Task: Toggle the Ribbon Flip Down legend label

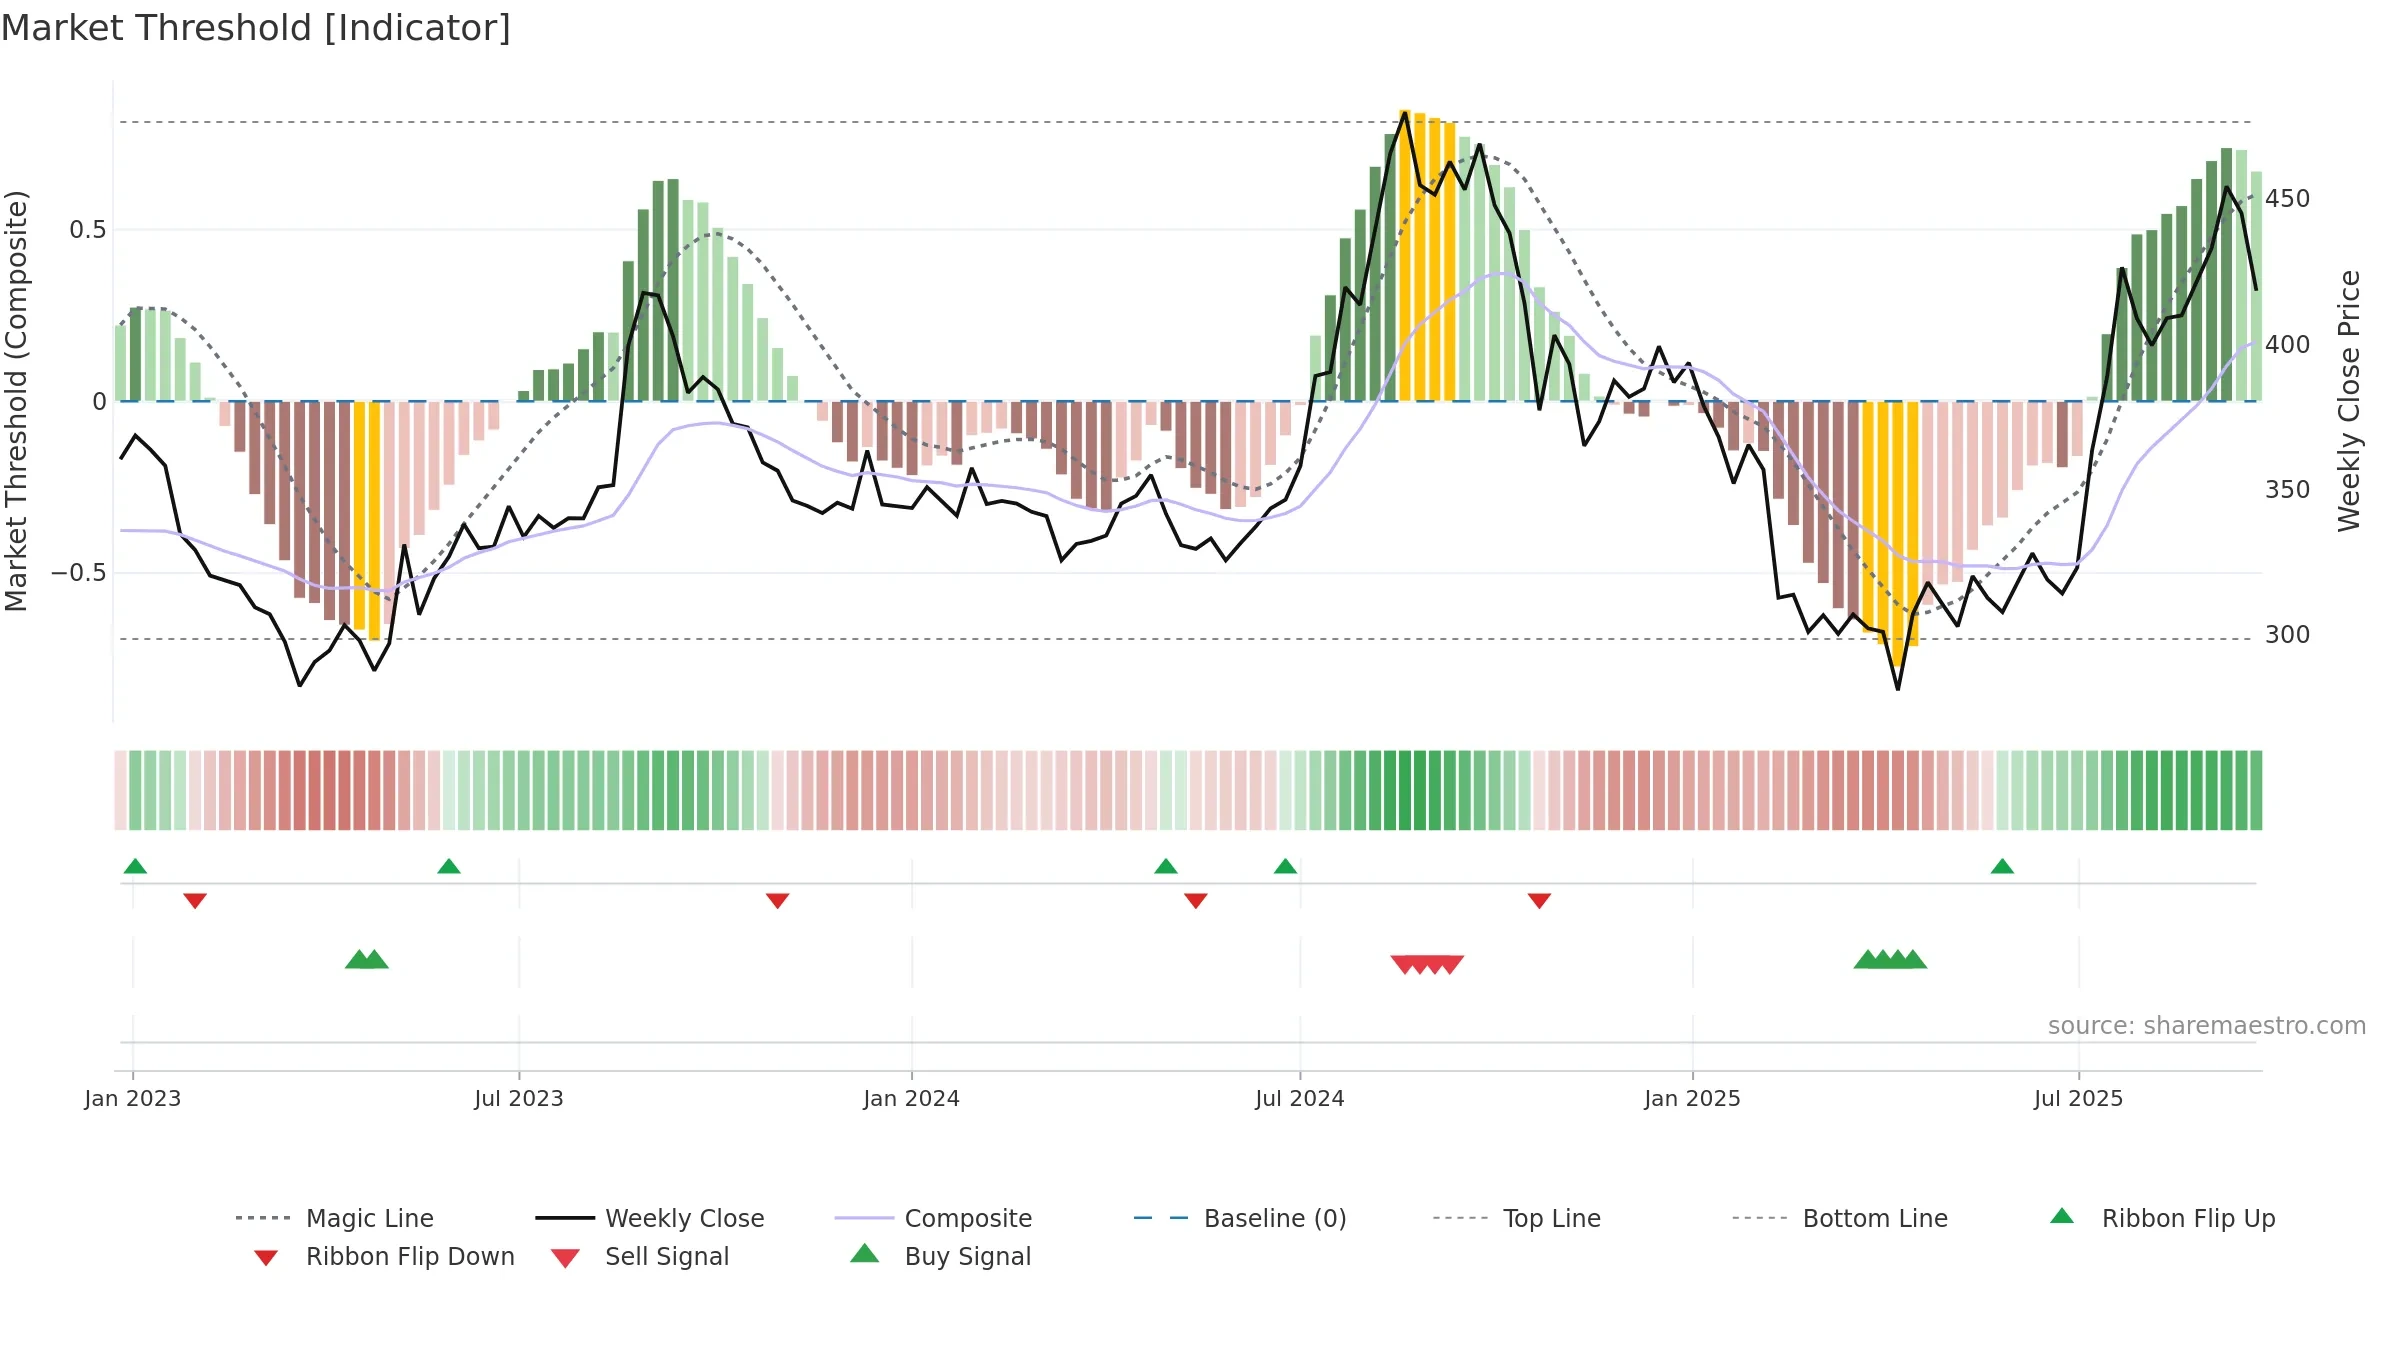Action: (x=410, y=1256)
